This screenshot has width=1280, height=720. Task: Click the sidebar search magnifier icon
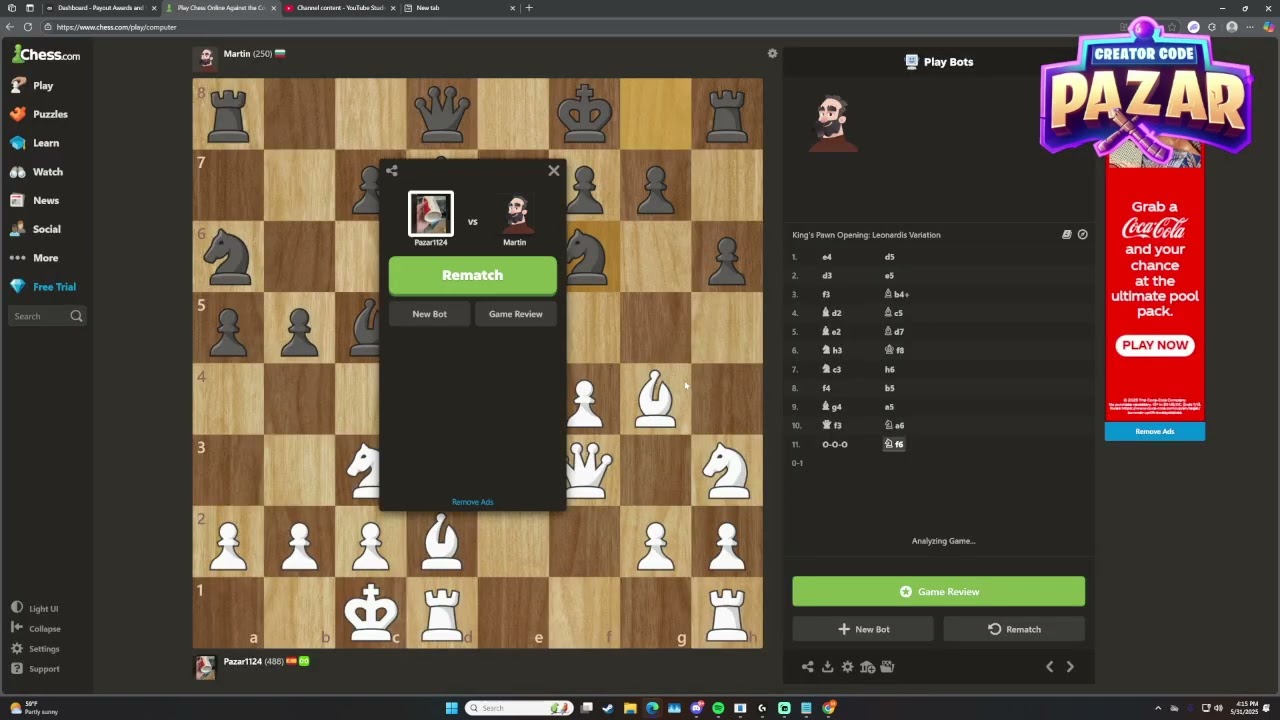coord(76,316)
